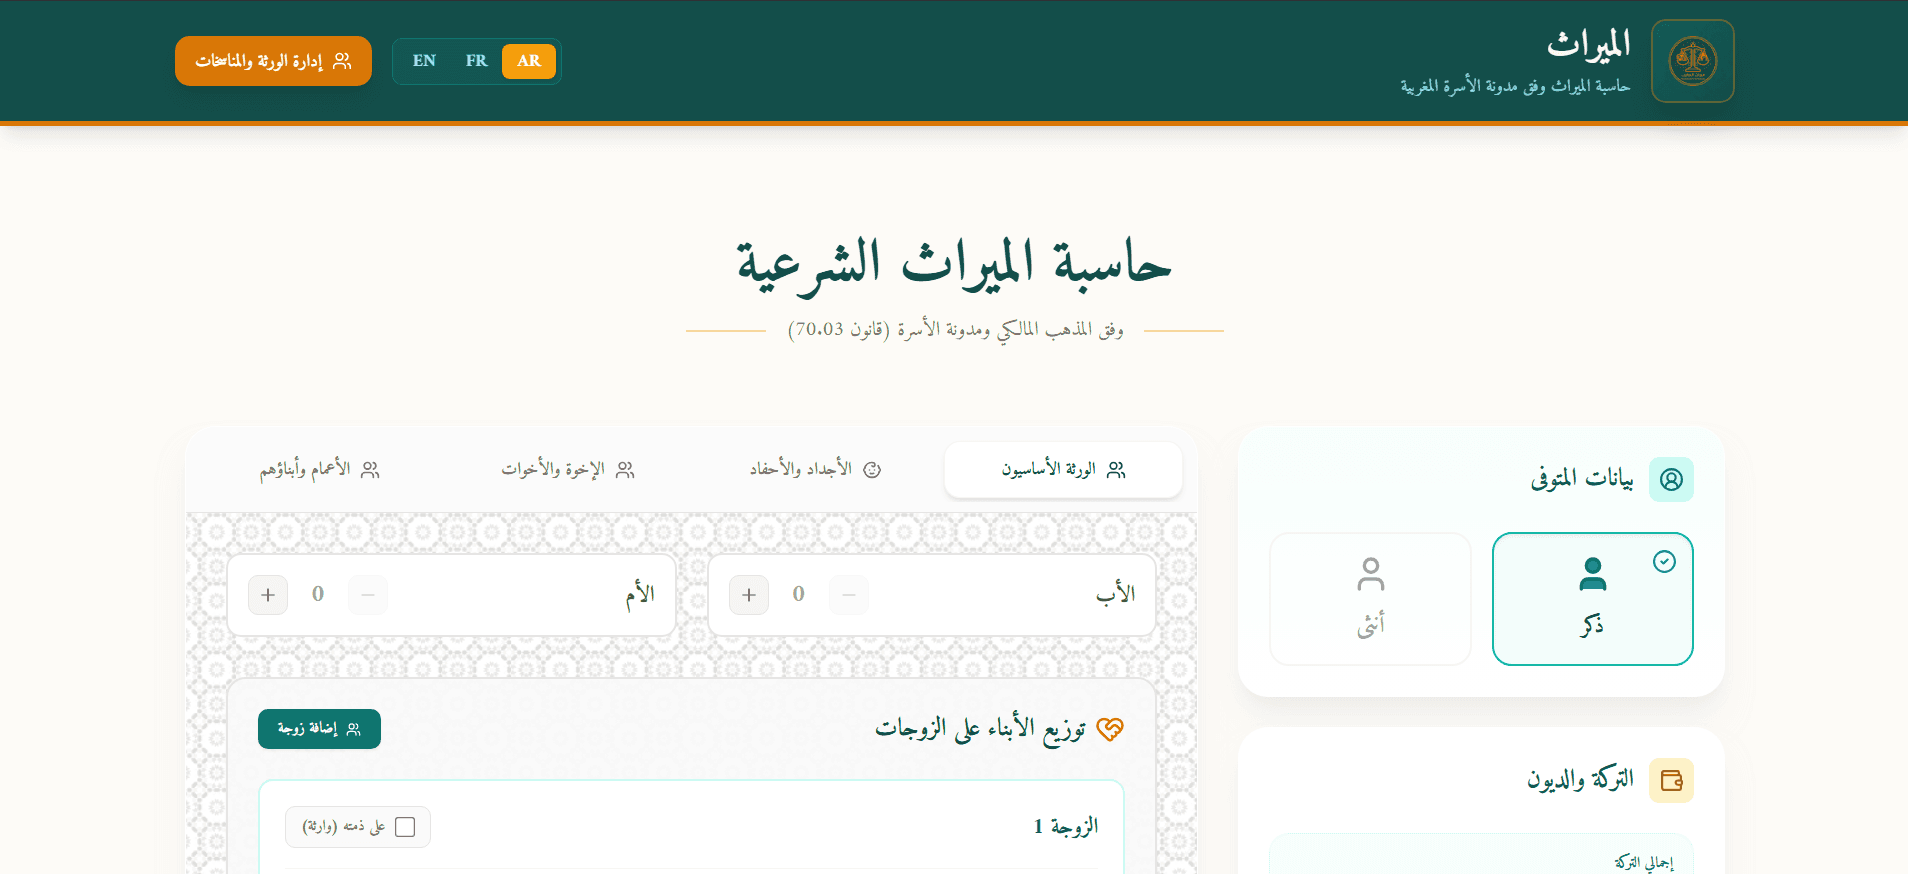This screenshot has height=874, width=1908.
Task: Click the heart icon beside توزيع الأبناء على الزوجات
Action: 1110,729
